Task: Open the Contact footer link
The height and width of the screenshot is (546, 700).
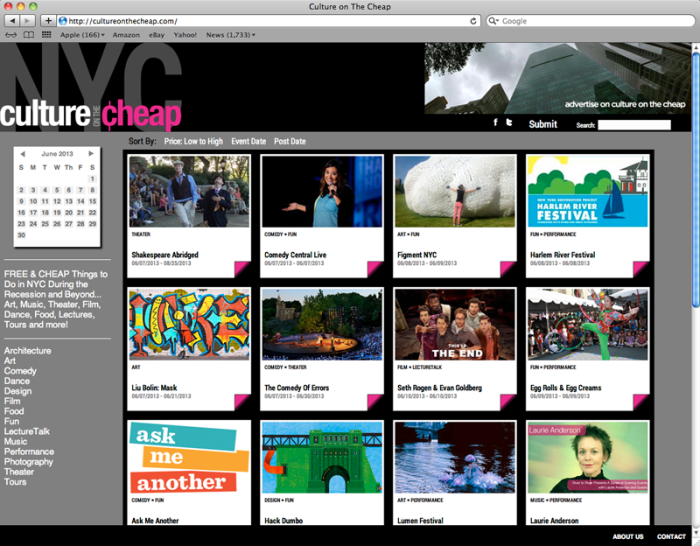Action: [x=671, y=536]
